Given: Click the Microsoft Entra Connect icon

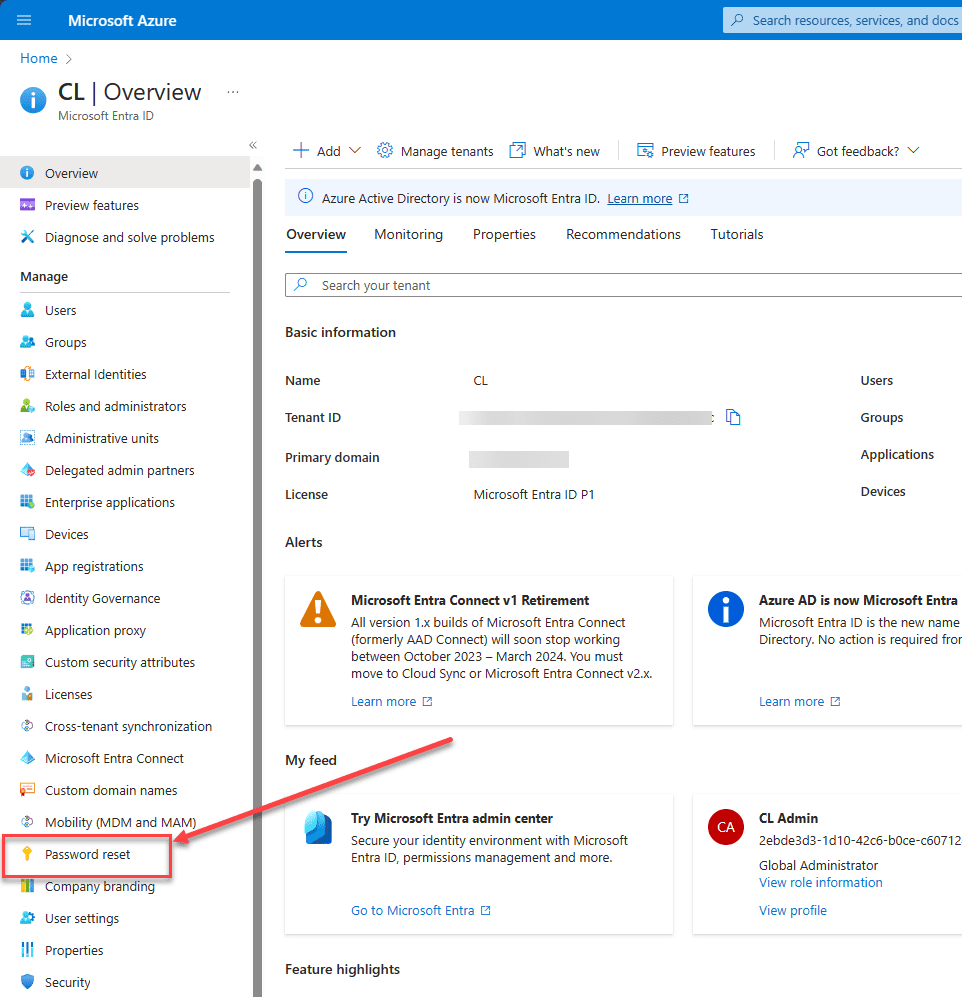Looking at the screenshot, I should pyautogui.click(x=27, y=758).
